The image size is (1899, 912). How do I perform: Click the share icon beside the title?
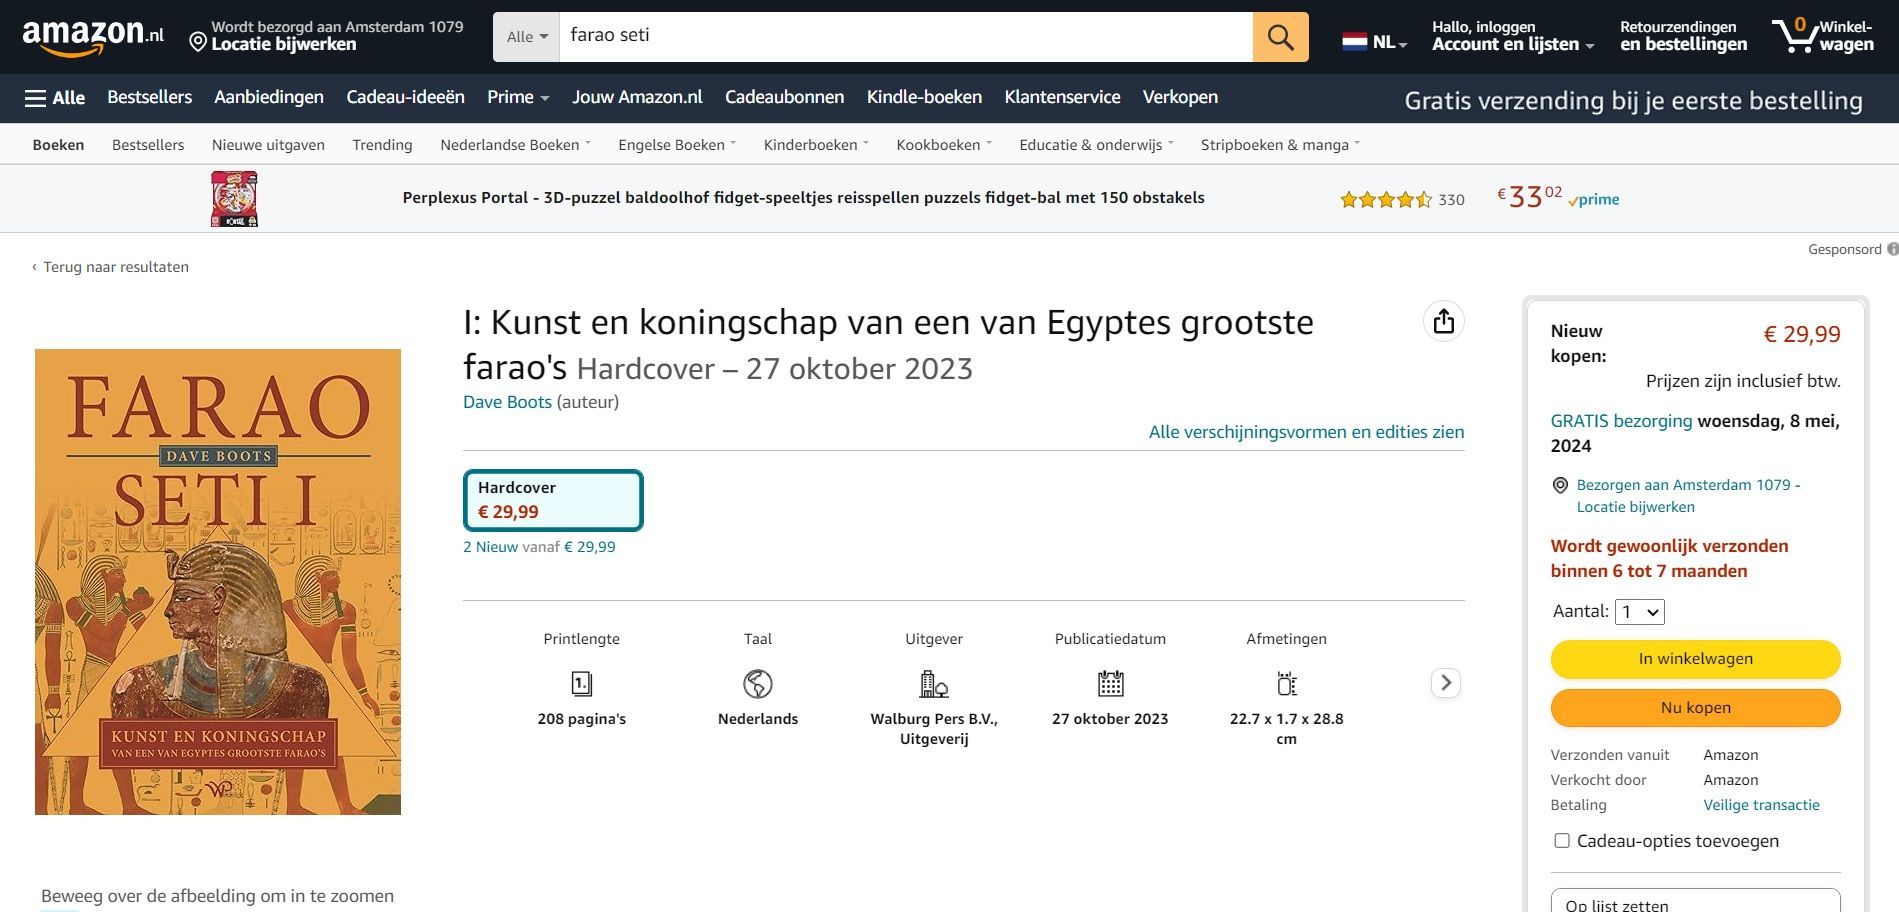coord(1443,321)
